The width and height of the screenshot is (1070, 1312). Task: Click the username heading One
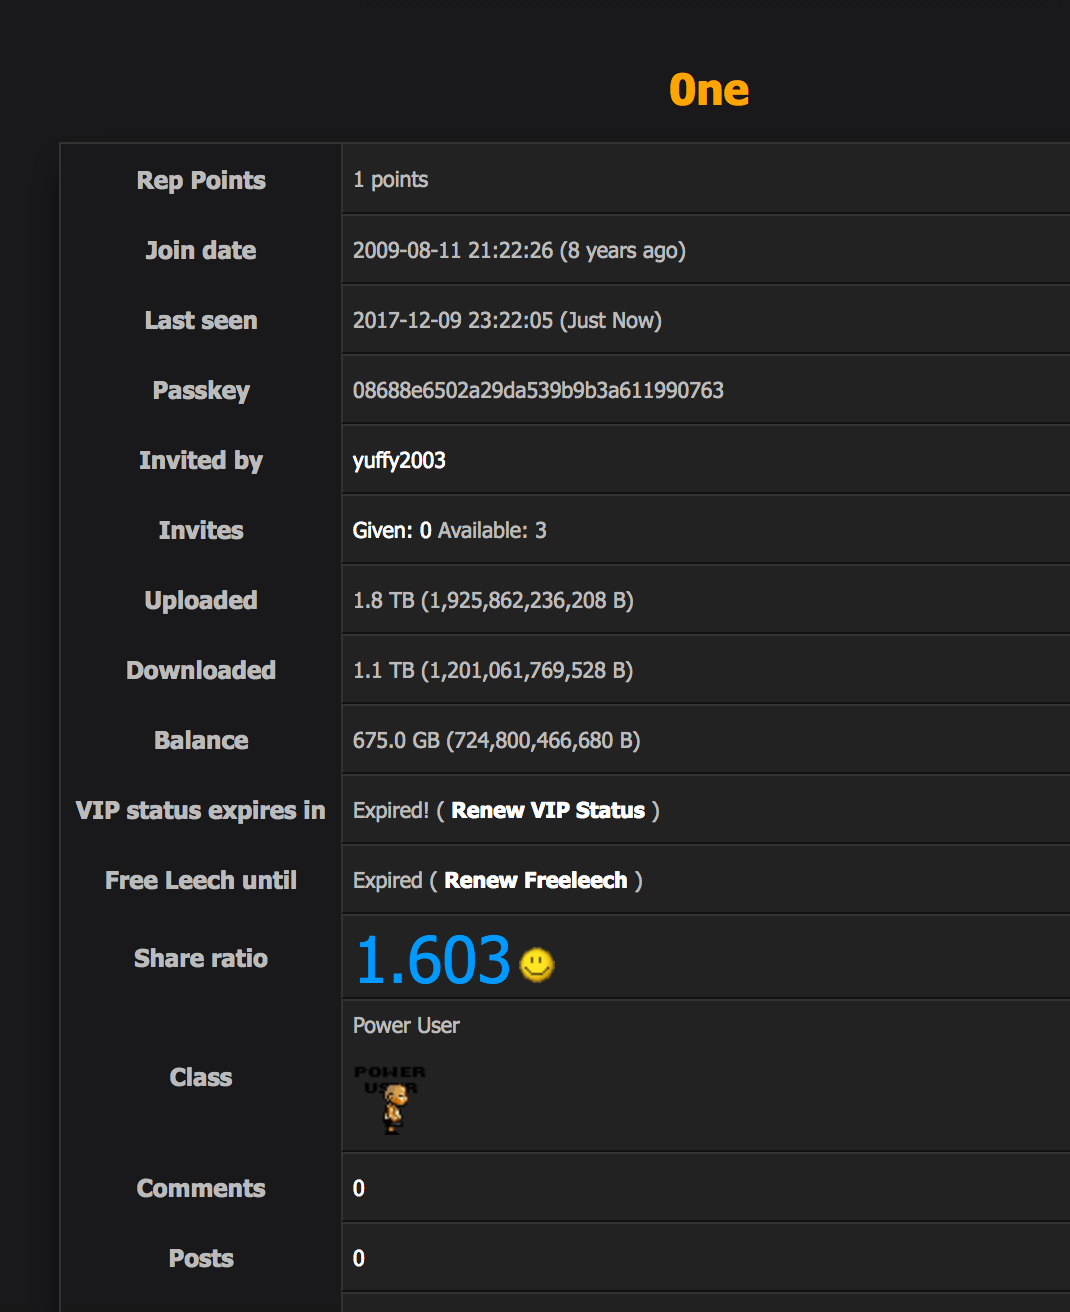point(709,90)
